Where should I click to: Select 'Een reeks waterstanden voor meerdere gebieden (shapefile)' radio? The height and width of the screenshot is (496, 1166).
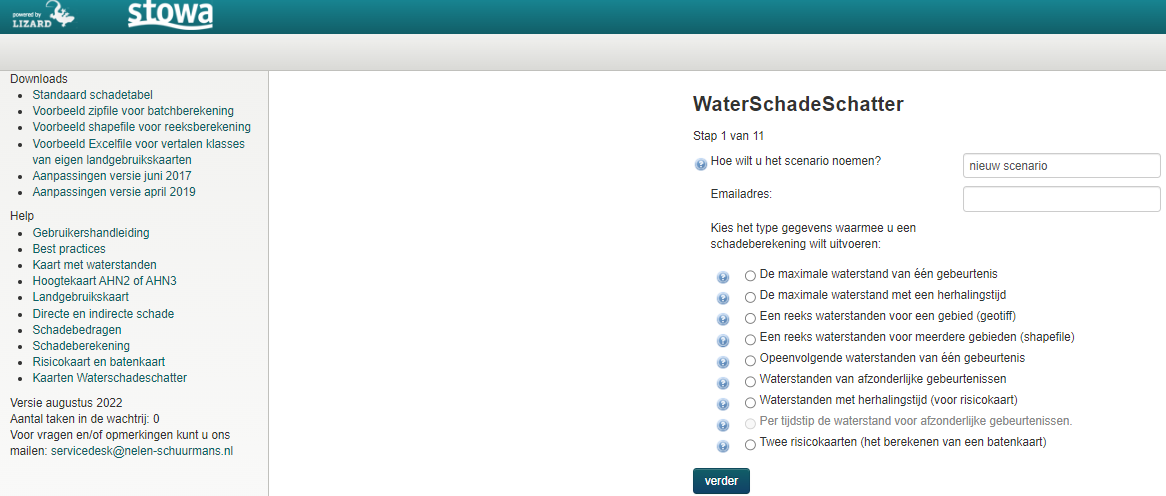(x=750, y=340)
